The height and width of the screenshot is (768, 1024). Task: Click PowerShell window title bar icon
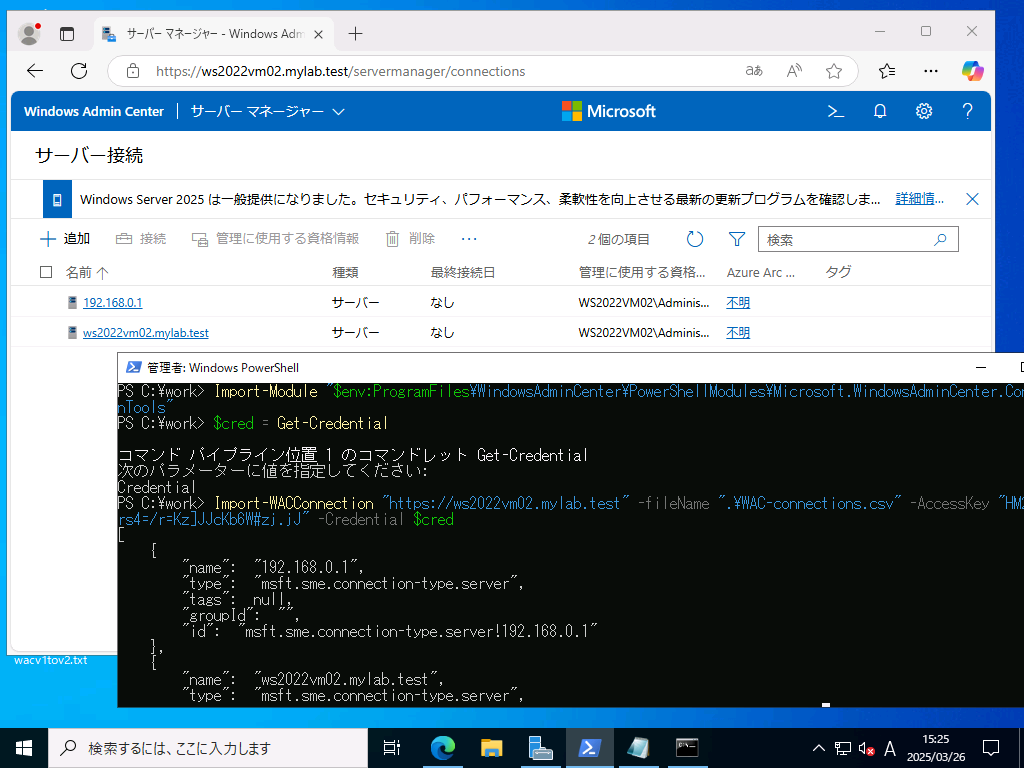pos(133,368)
